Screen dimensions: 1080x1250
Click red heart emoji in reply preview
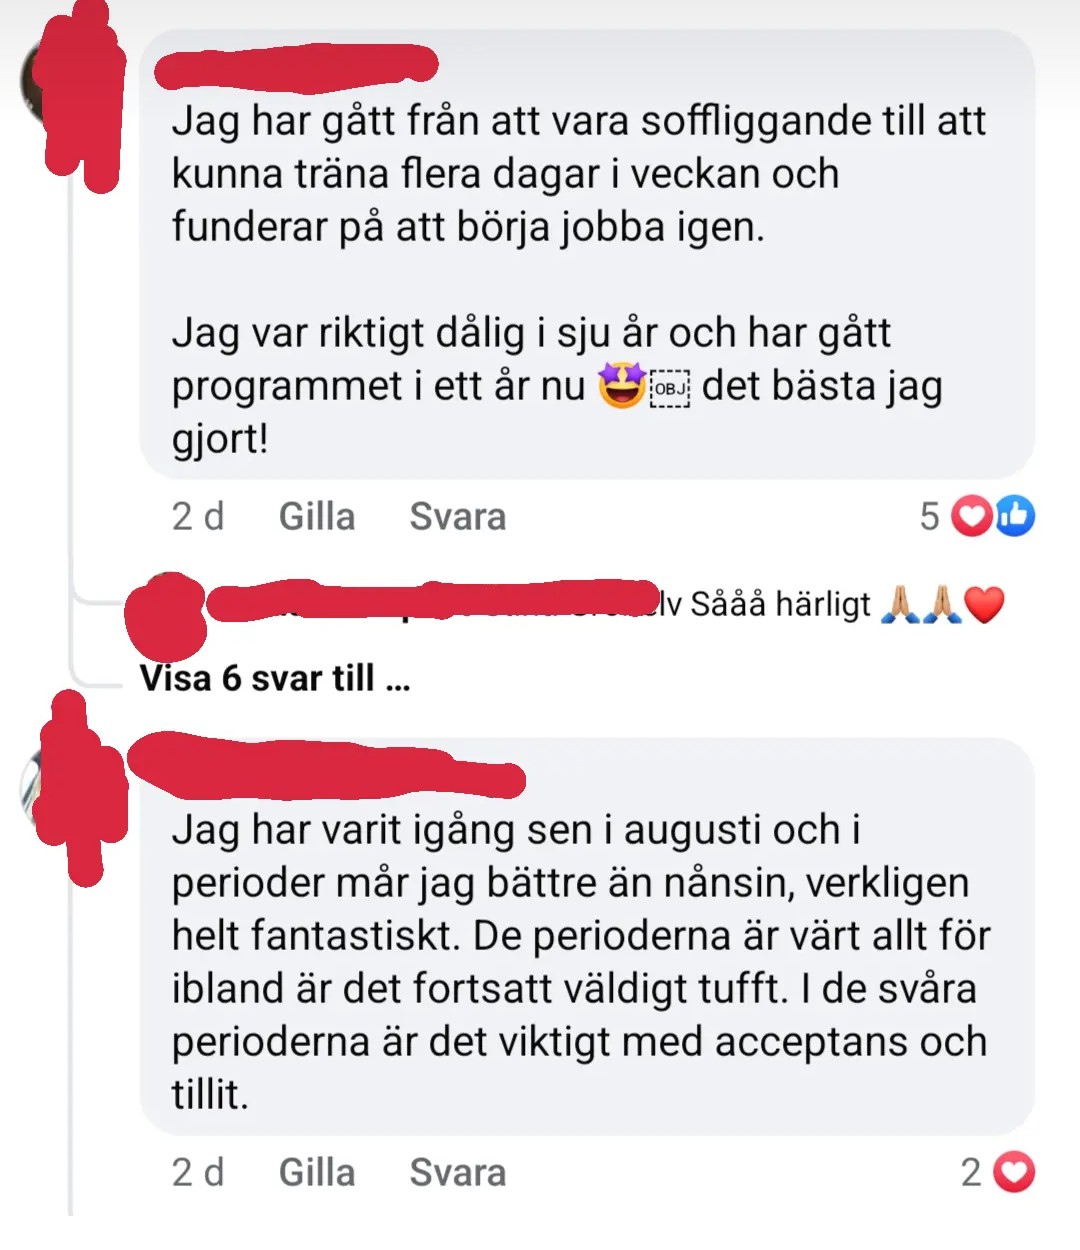coord(984,605)
